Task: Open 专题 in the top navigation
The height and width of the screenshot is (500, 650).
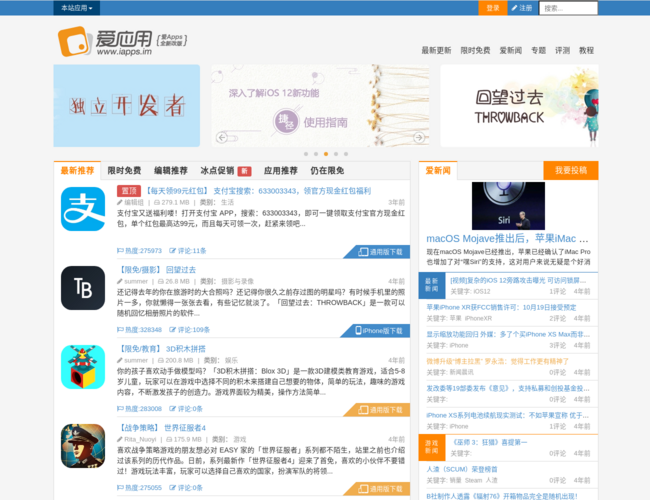Action: point(538,50)
